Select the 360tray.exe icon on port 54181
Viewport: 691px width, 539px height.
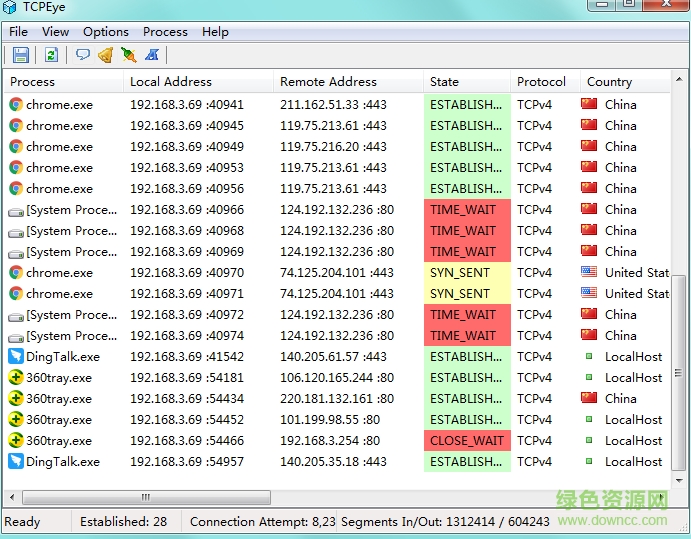16,378
